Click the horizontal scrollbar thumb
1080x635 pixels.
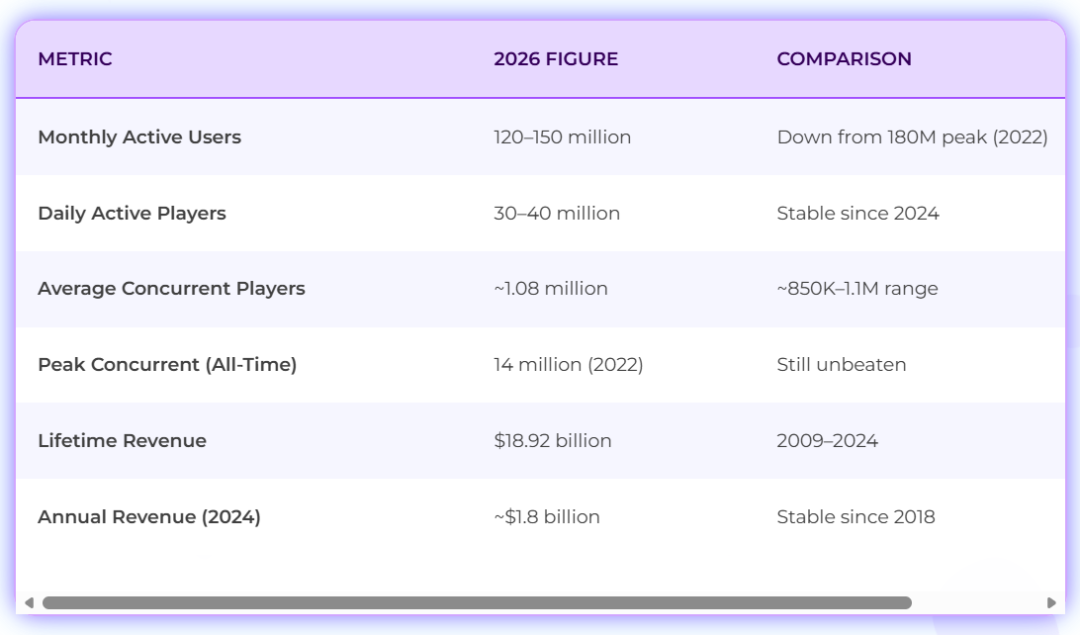point(477,603)
